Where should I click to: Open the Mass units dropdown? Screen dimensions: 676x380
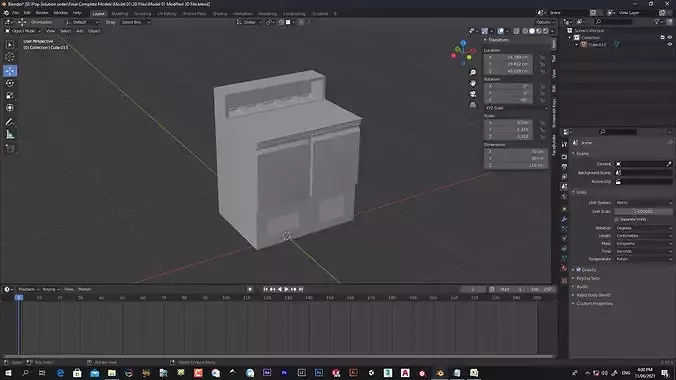(643, 244)
